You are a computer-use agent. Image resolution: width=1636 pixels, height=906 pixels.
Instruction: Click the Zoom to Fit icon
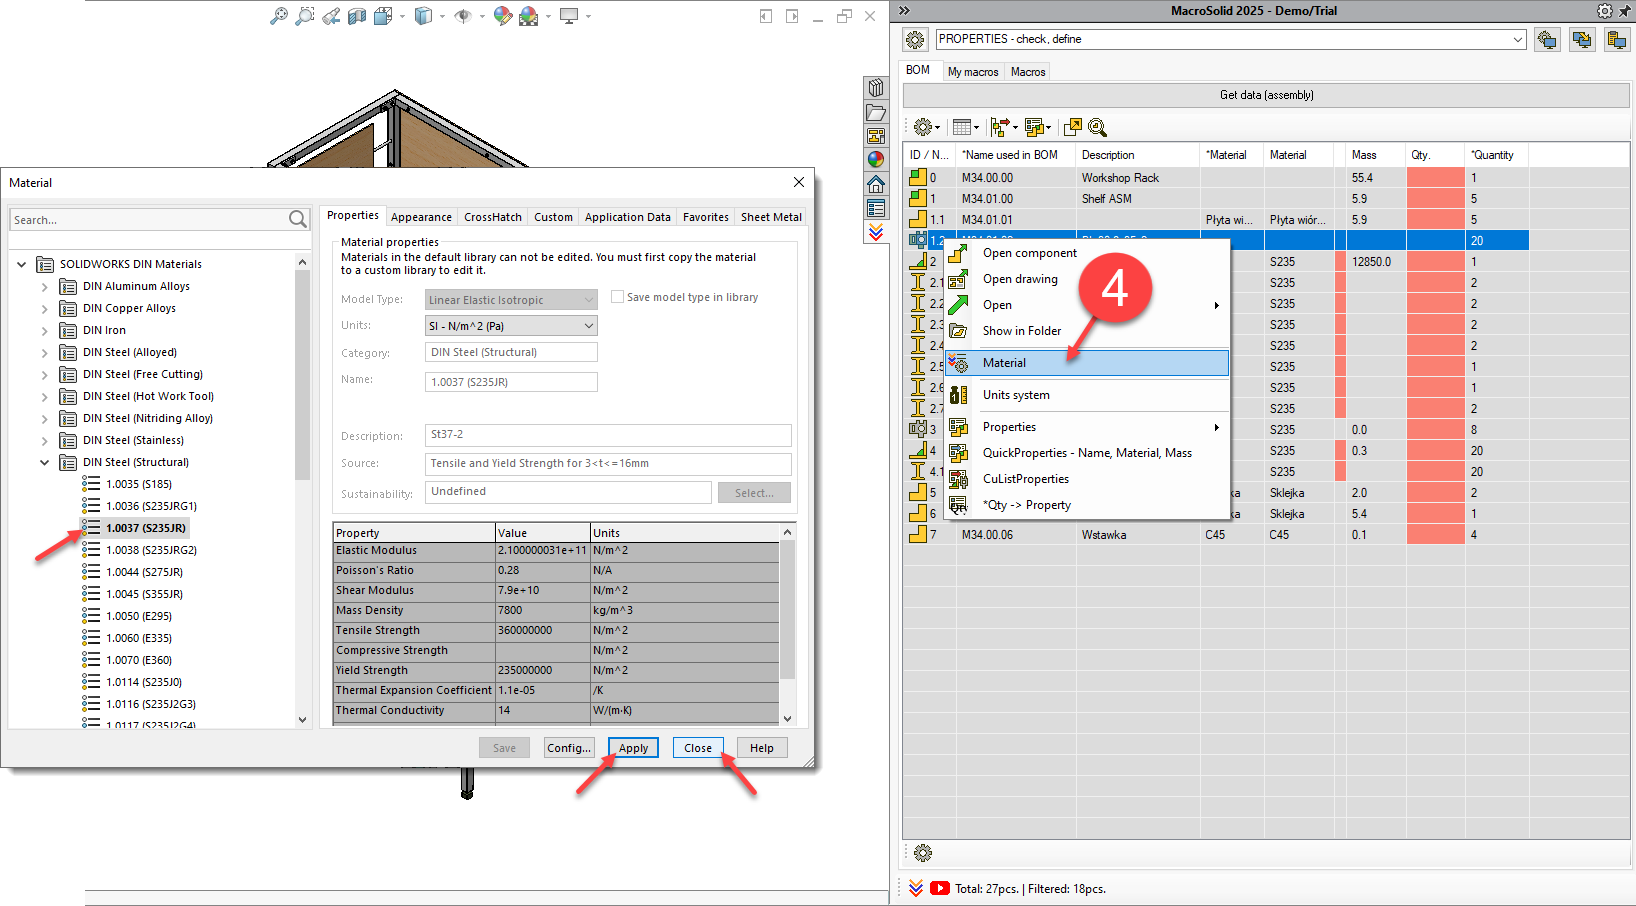(x=279, y=16)
